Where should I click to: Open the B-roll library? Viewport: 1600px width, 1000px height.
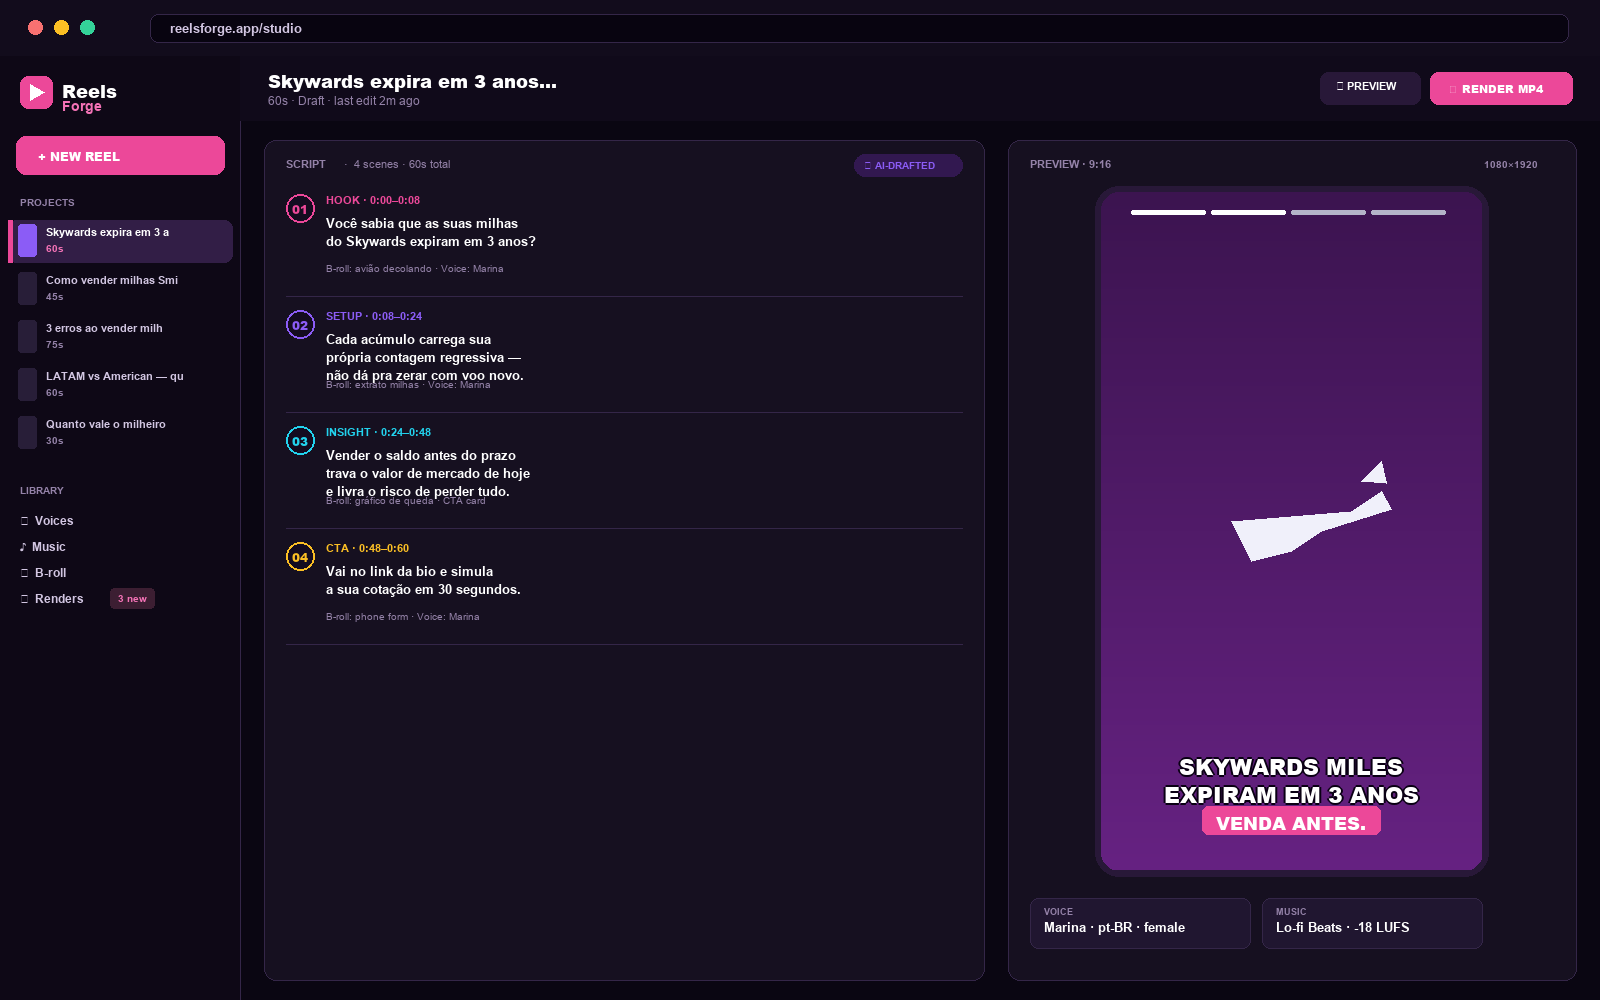[x=44, y=573]
